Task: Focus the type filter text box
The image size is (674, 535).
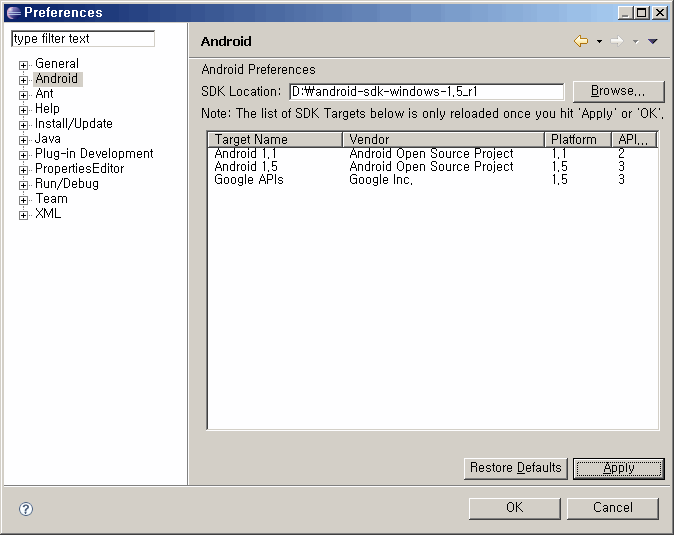Action: click(x=83, y=39)
